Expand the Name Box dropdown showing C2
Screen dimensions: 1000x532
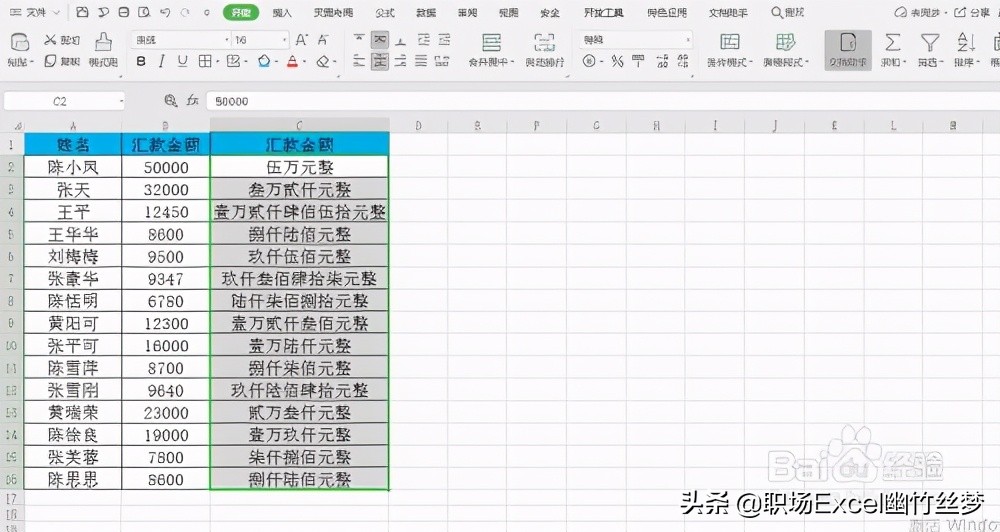tap(121, 101)
